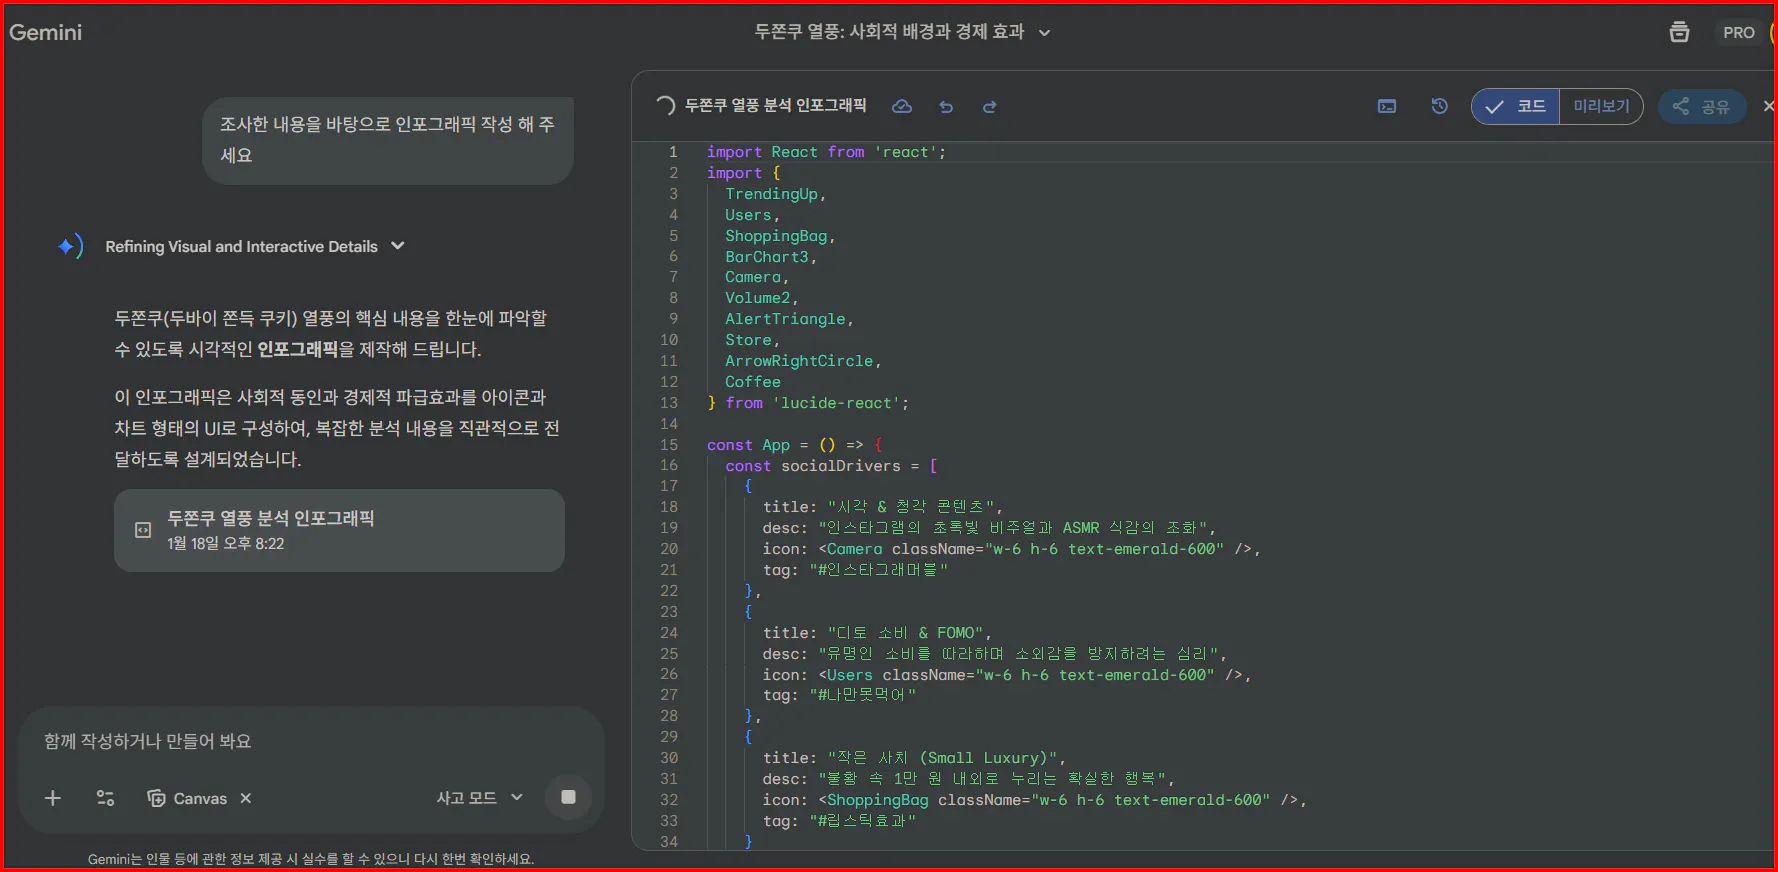Screen dimensions: 1778x872
Task: Click the code line 'const App = () => {'
Action: [x=795, y=445]
